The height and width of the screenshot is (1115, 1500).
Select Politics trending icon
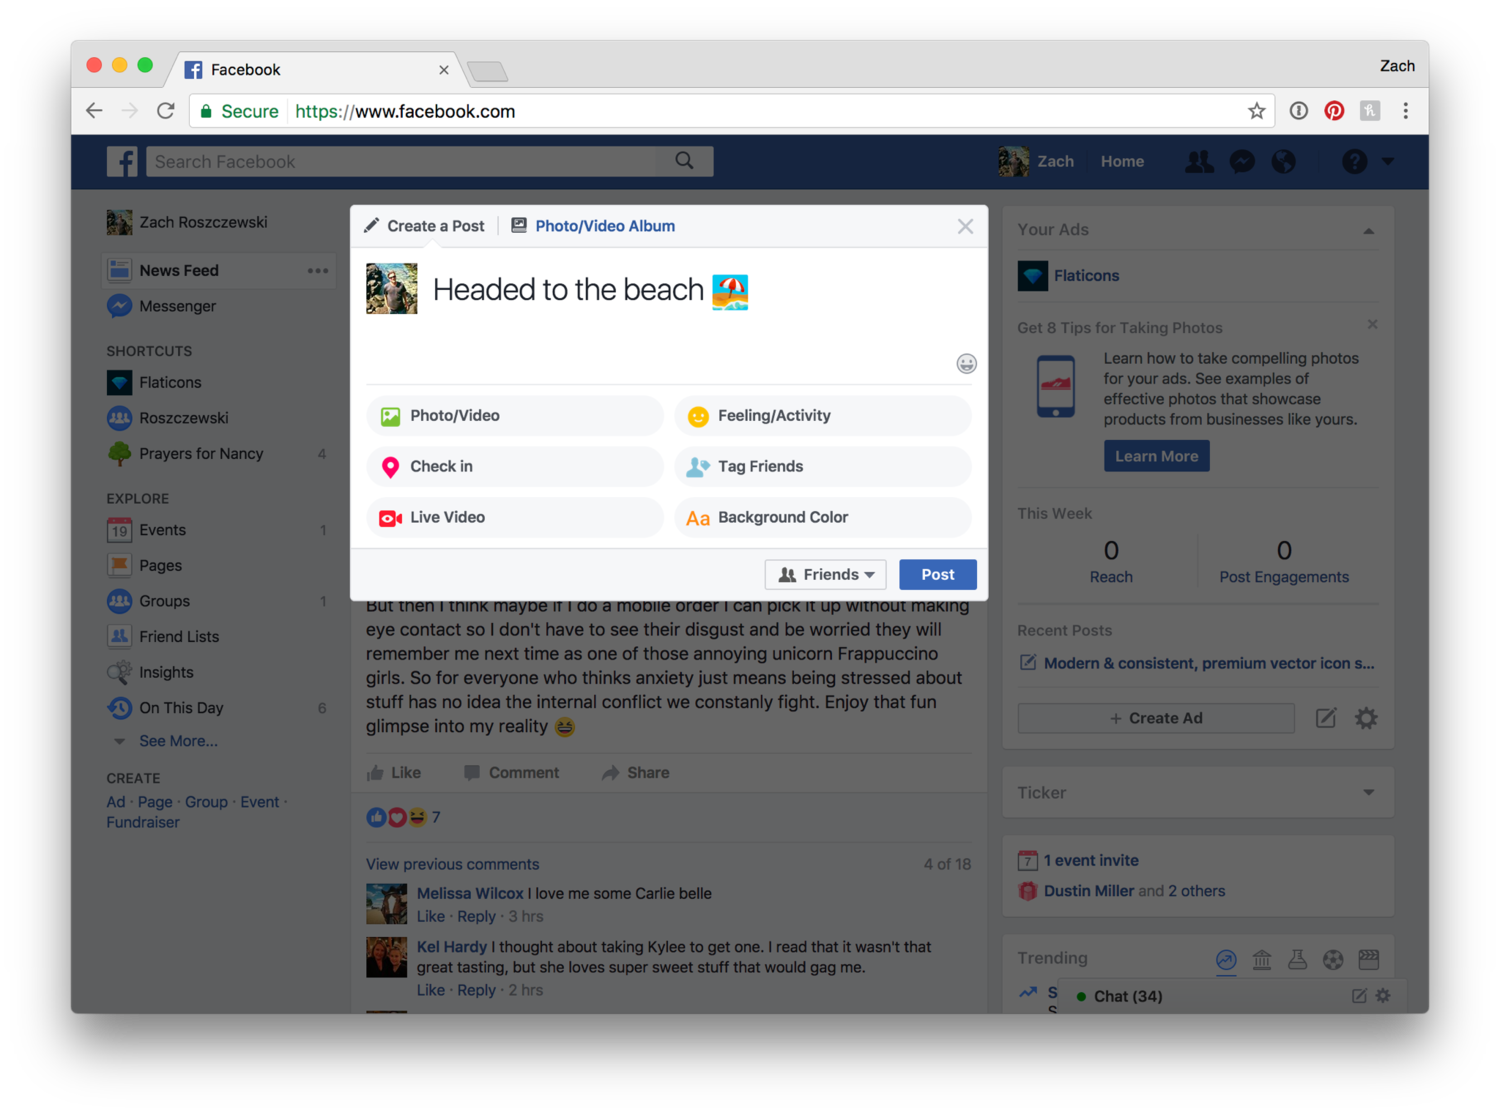1262,960
